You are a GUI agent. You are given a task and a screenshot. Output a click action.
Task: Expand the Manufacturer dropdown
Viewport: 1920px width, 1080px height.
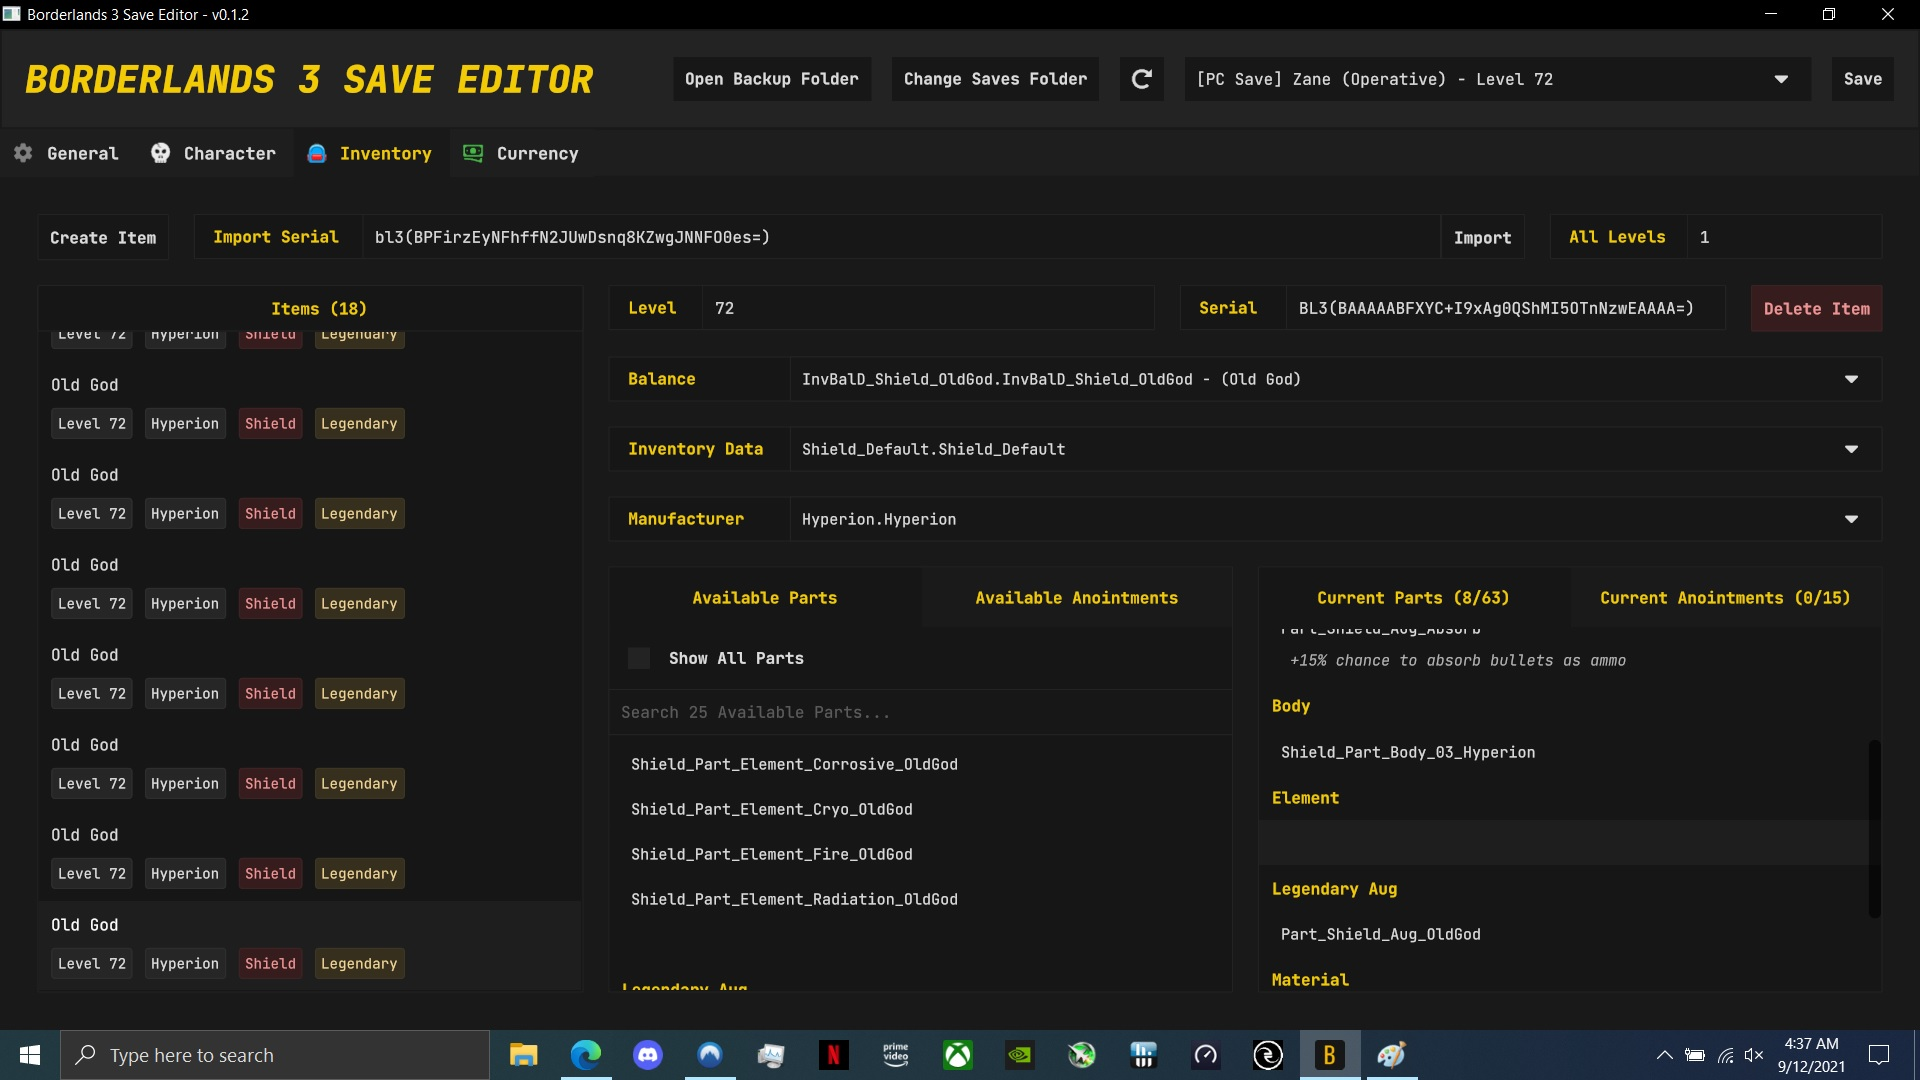1851,519
